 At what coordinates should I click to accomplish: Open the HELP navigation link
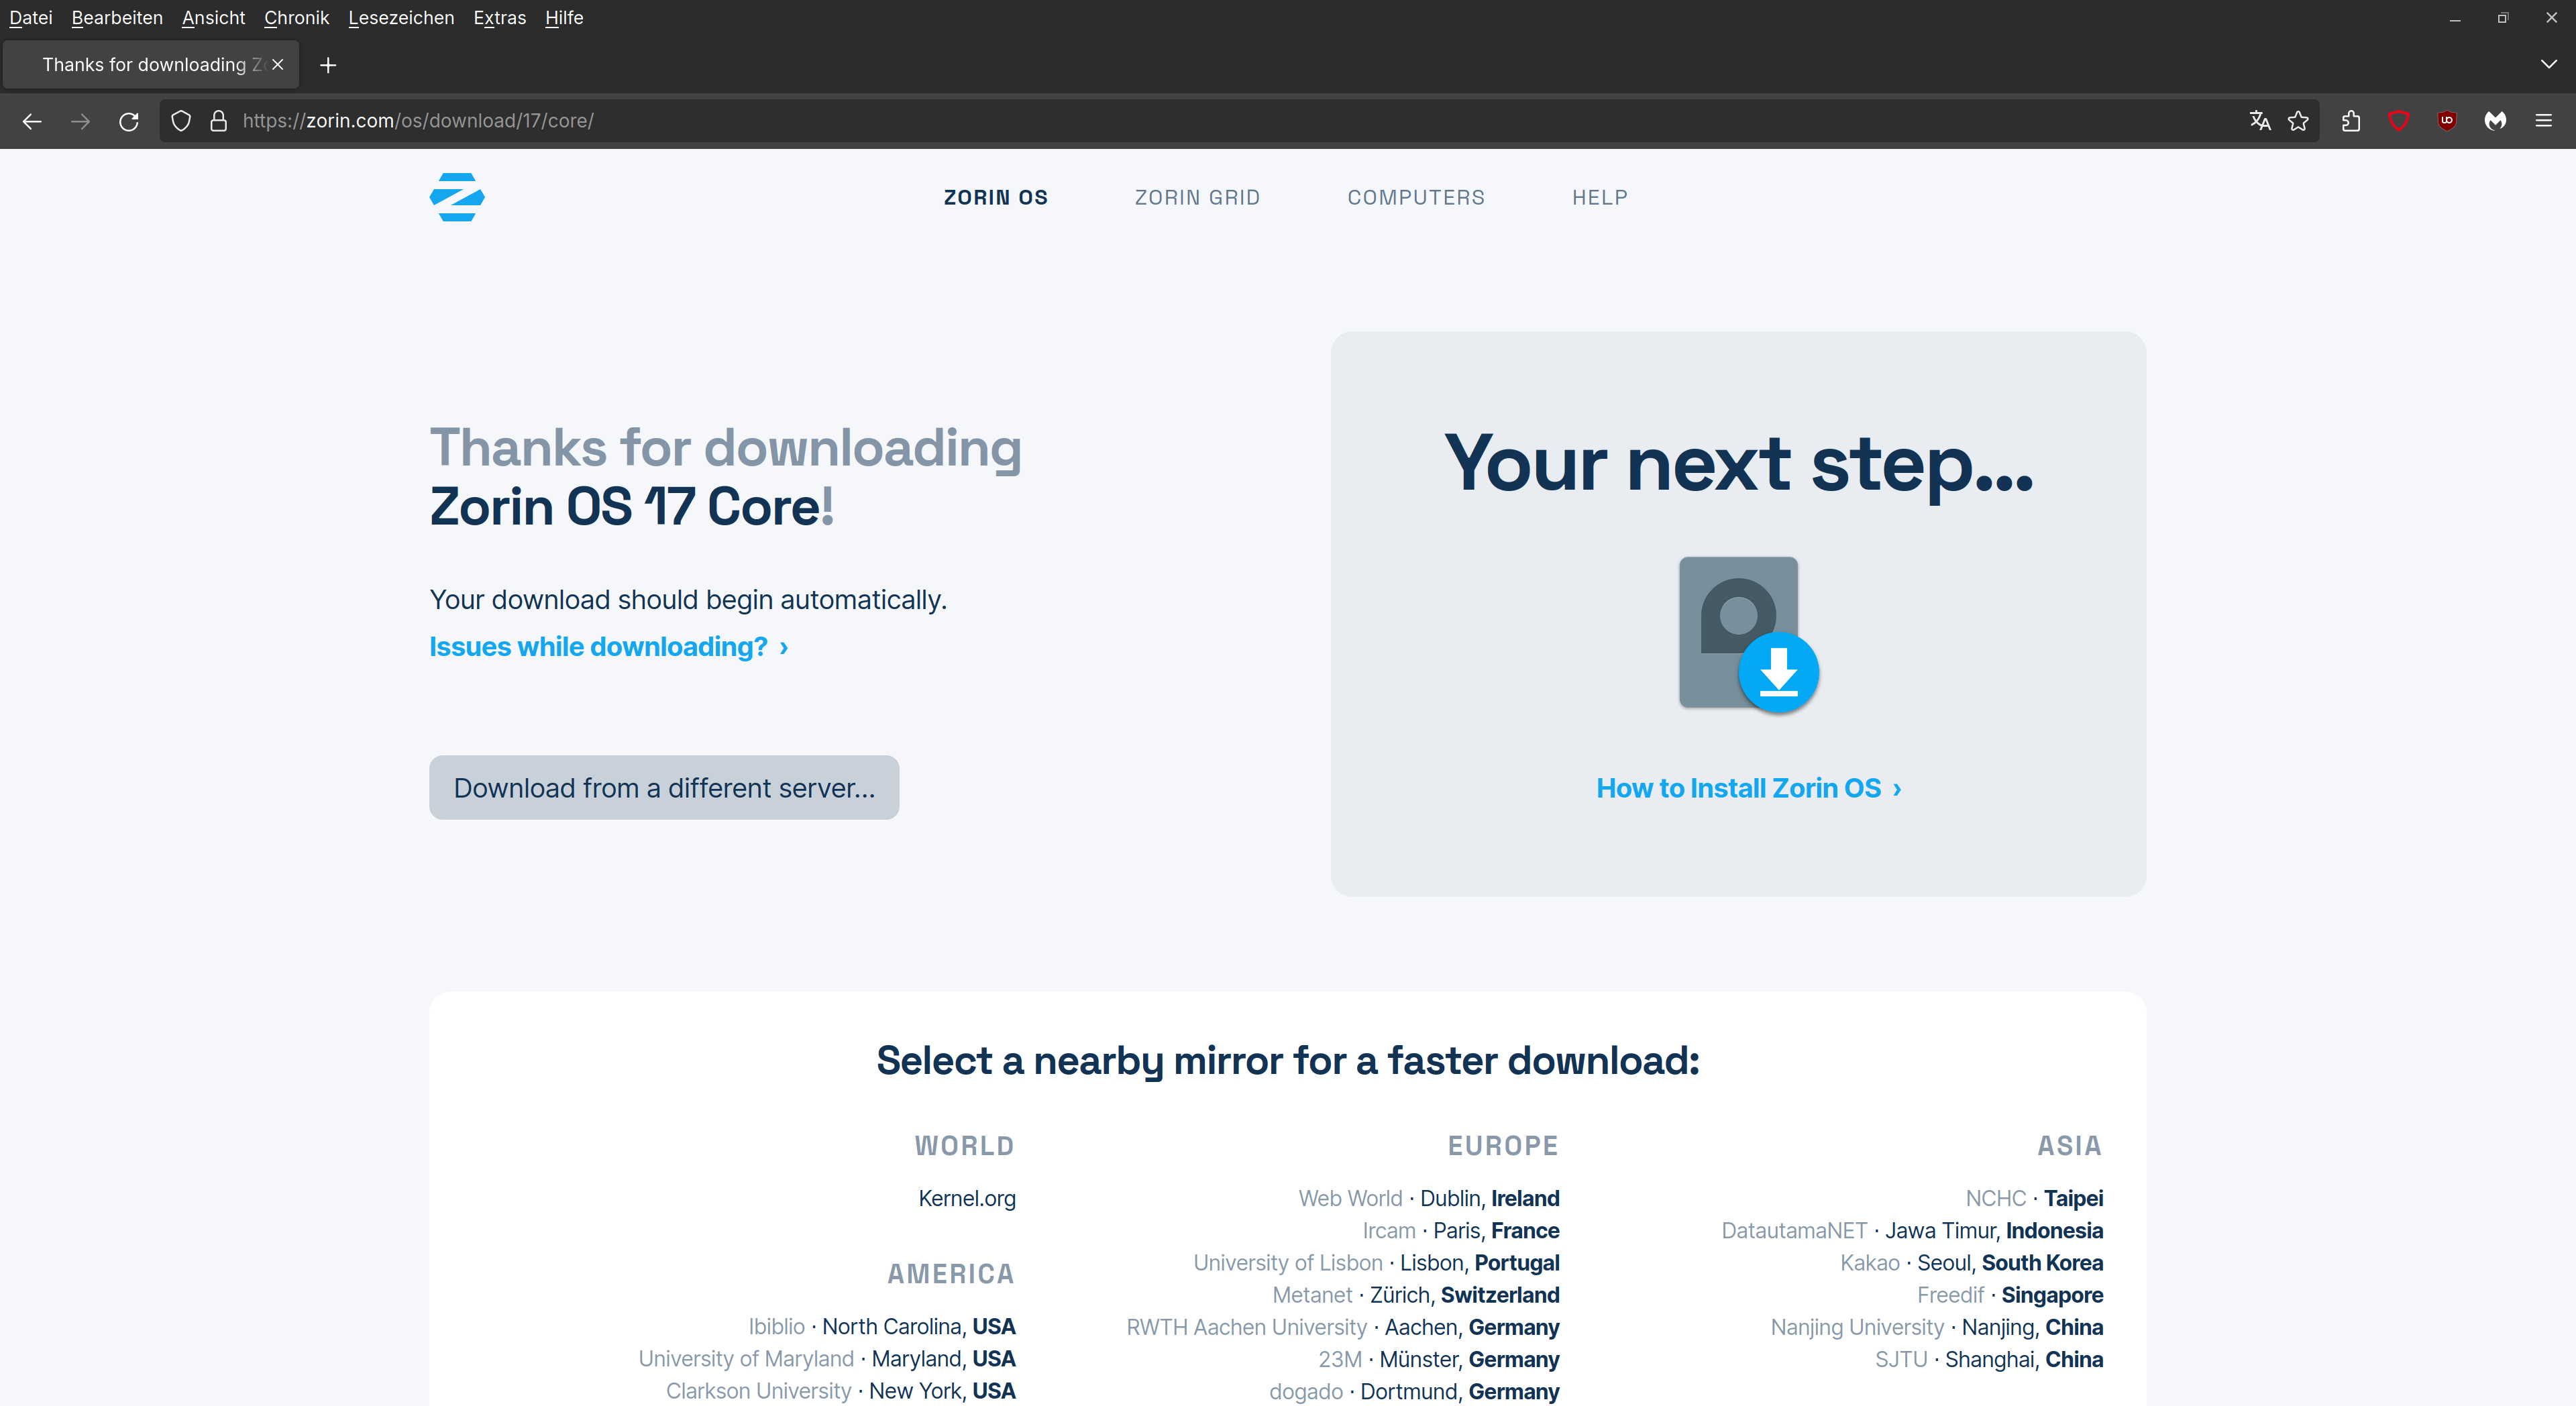click(x=1600, y=198)
